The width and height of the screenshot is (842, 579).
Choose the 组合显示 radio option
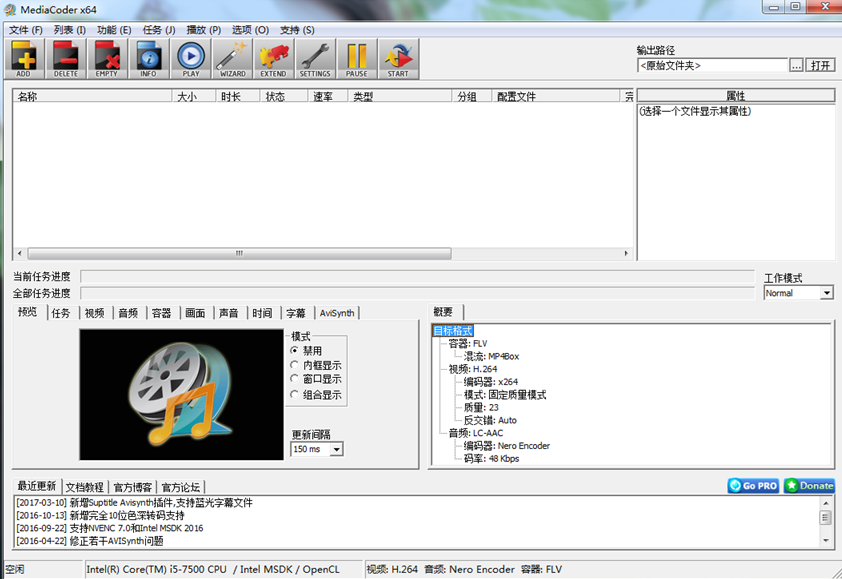coord(294,394)
